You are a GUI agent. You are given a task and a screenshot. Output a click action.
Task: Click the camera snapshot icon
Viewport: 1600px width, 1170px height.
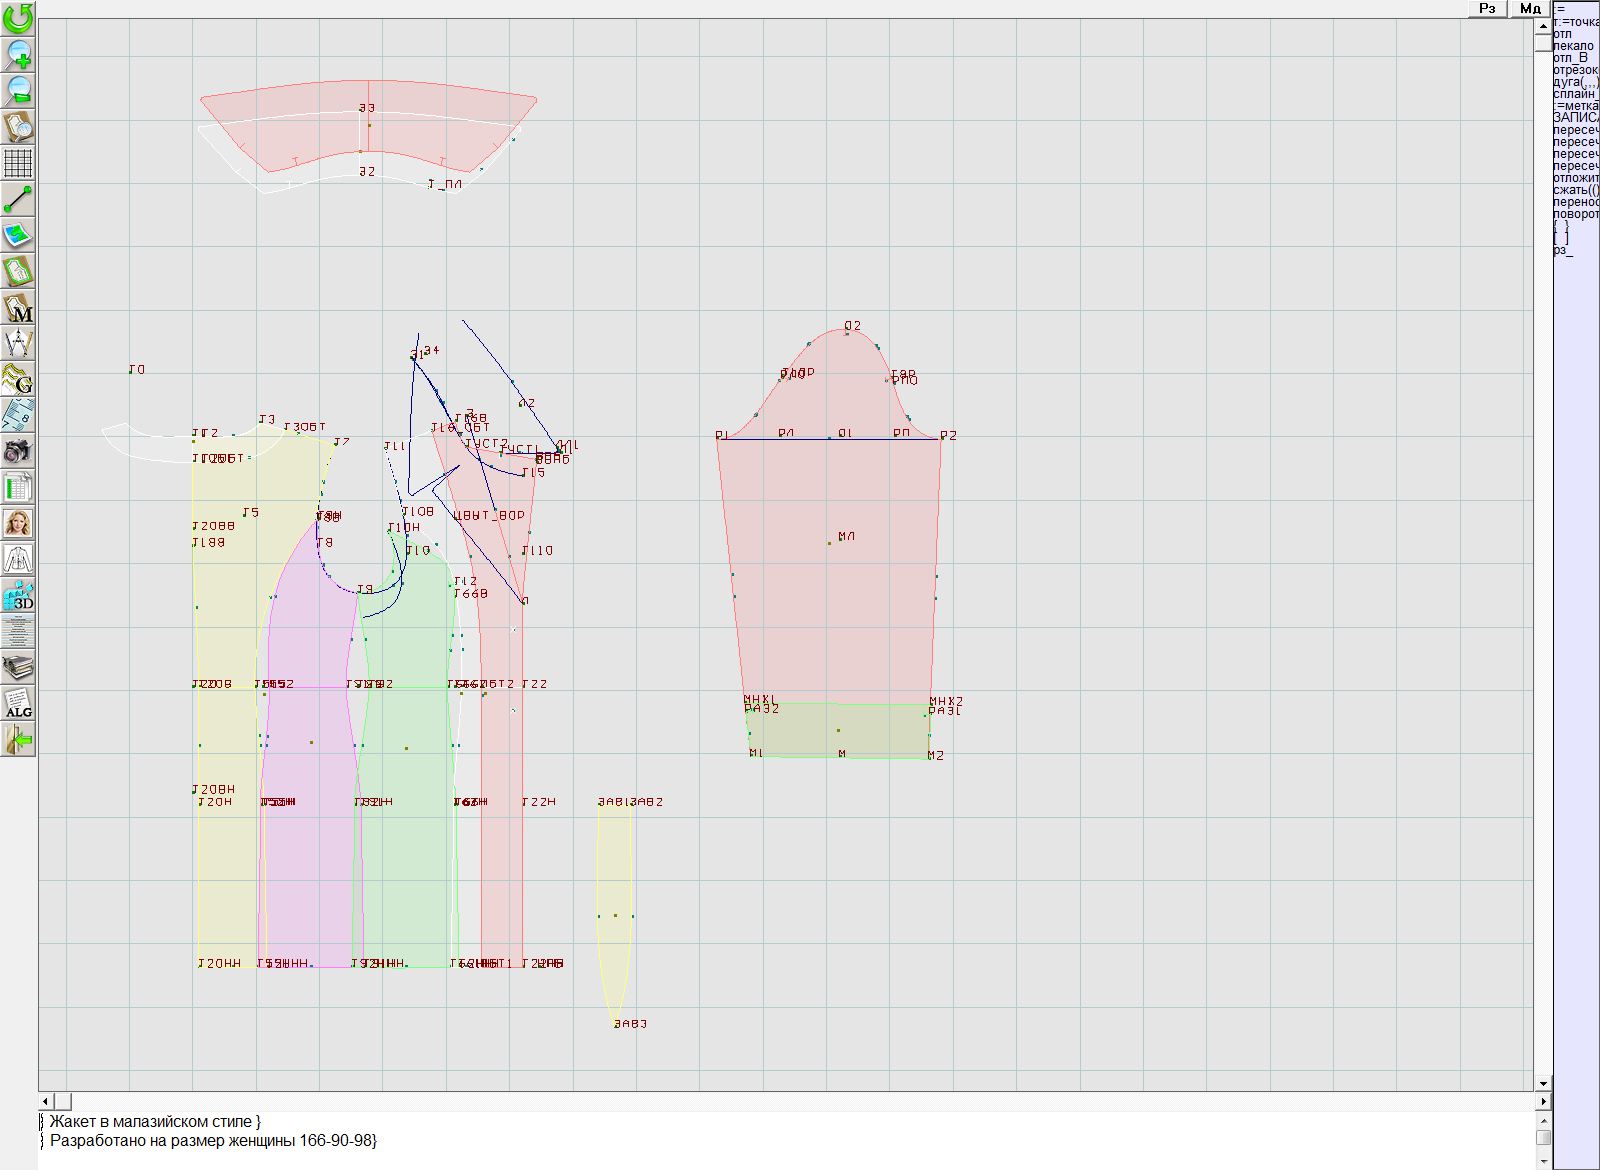[18, 451]
